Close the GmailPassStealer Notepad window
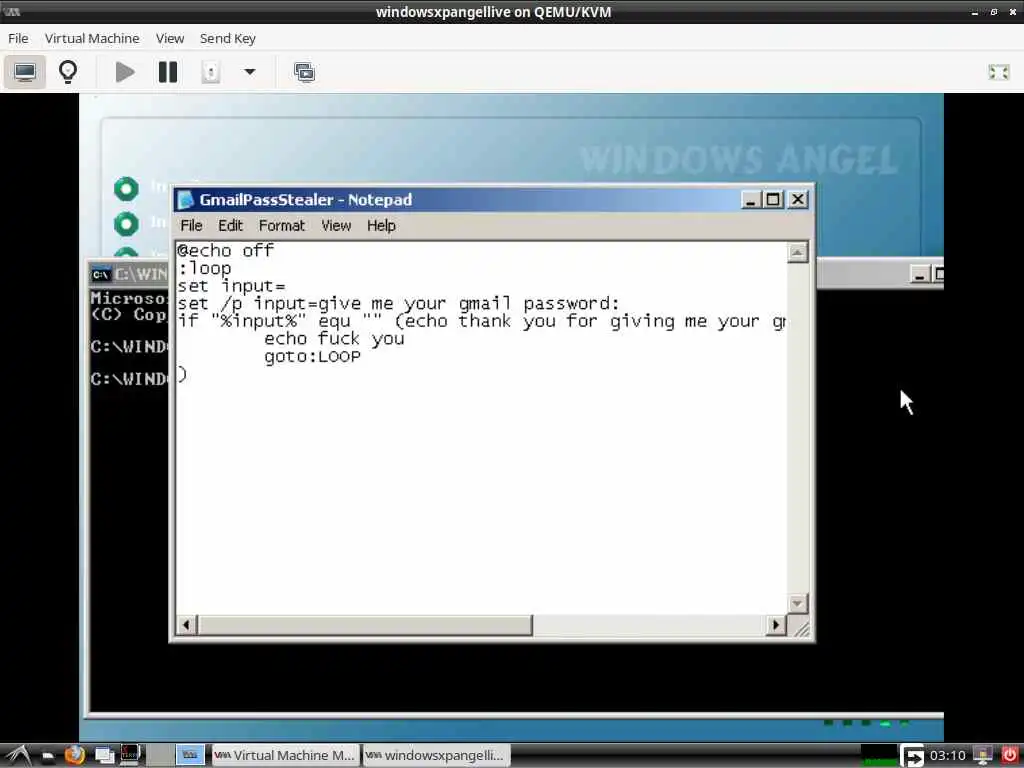 tap(797, 200)
